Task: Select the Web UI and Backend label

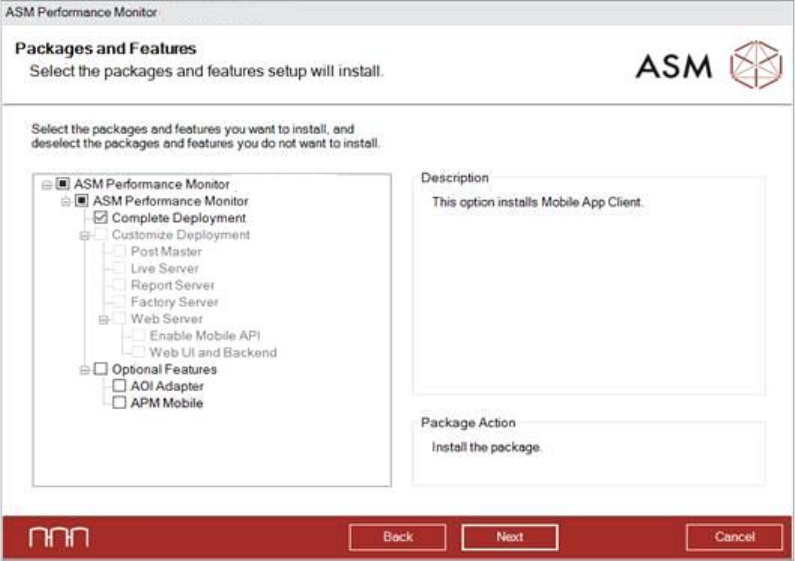Action: pos(213,352)
